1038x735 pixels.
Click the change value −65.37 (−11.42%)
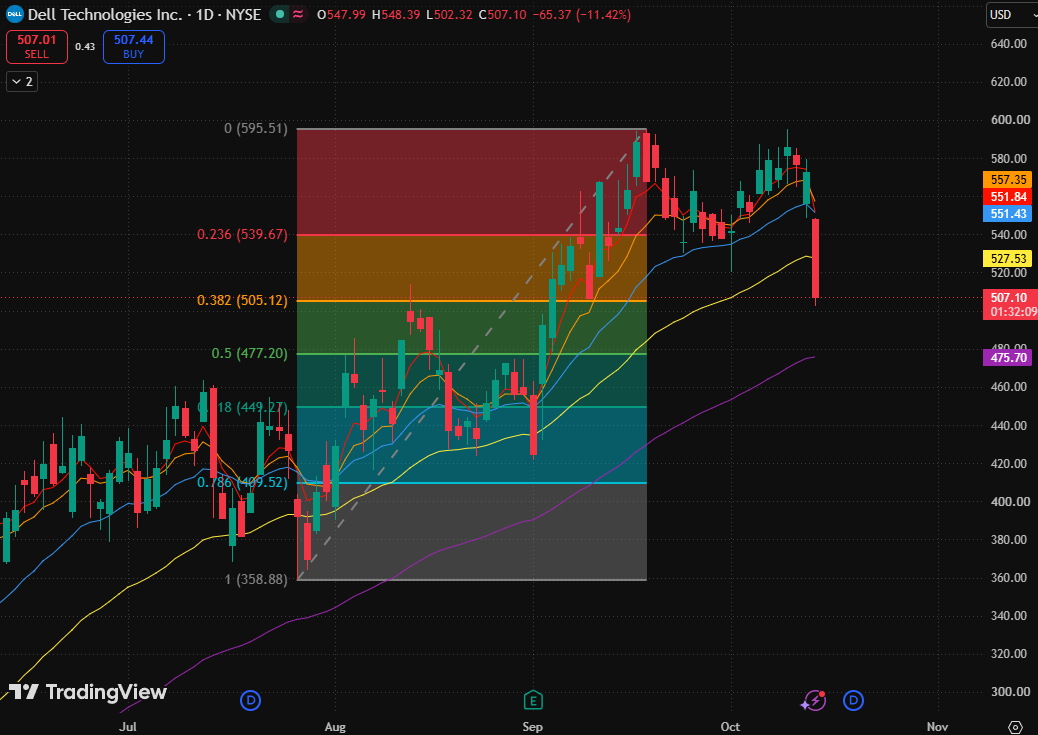pos(581,15)
